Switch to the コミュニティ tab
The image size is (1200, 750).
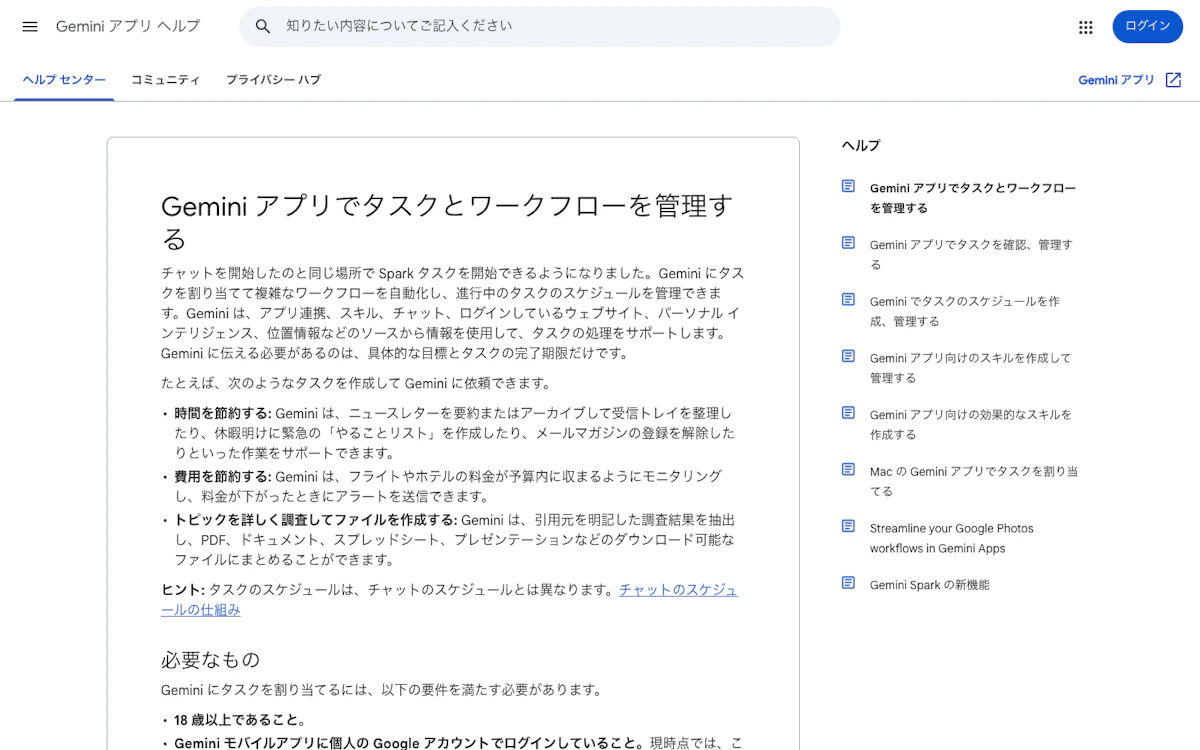tap(165, 80)
